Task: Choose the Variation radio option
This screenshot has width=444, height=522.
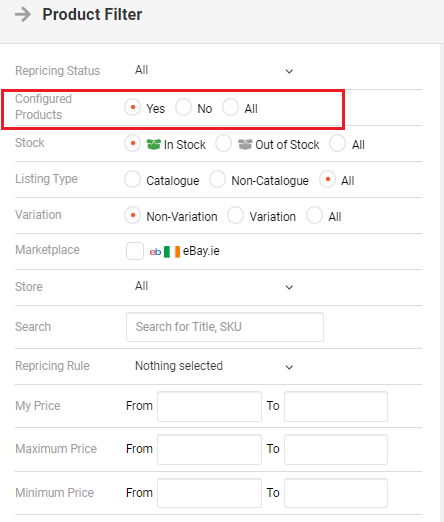Action: point(236,215)
